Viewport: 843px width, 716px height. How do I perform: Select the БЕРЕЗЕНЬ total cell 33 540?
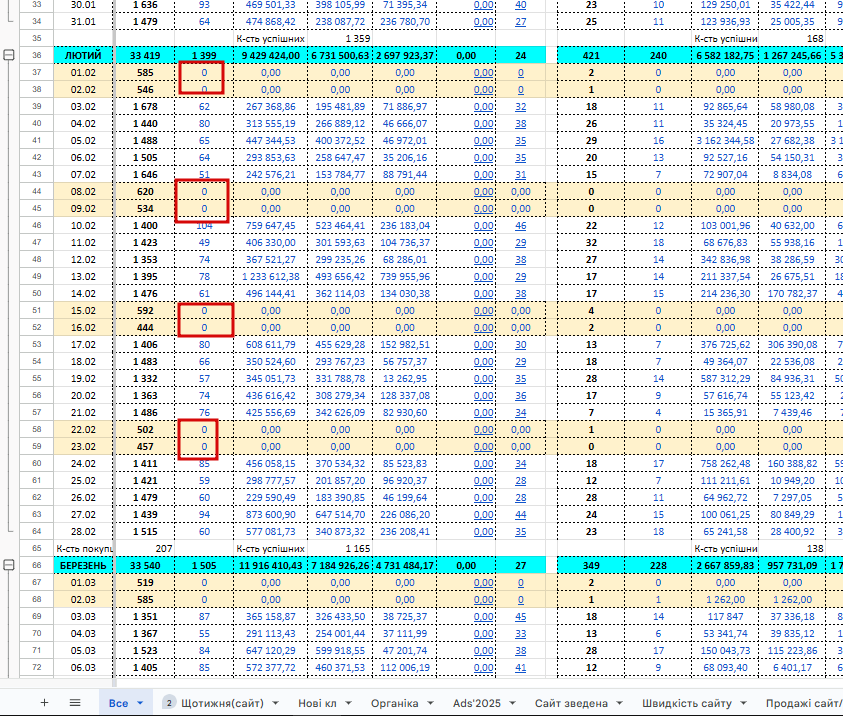(145, 565)
